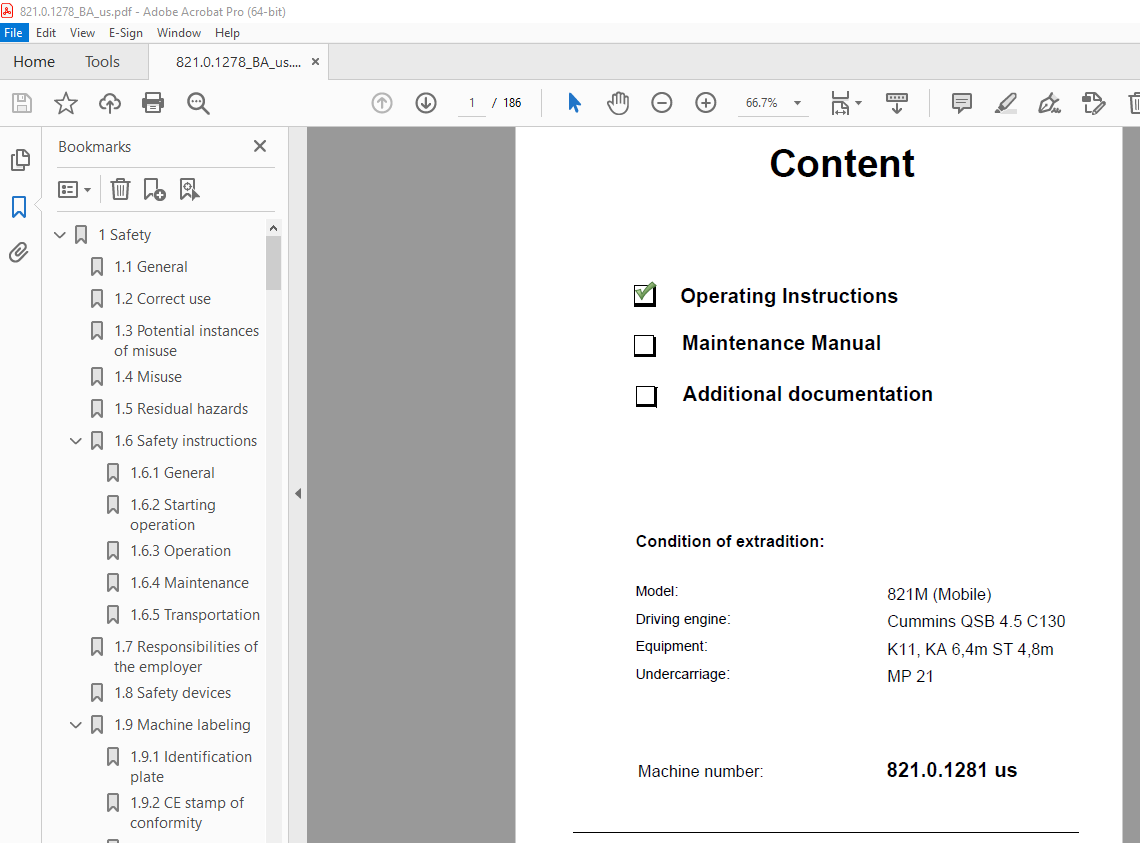Close the Bookmarks panel

pyautogui.click(x=260, y=146)
